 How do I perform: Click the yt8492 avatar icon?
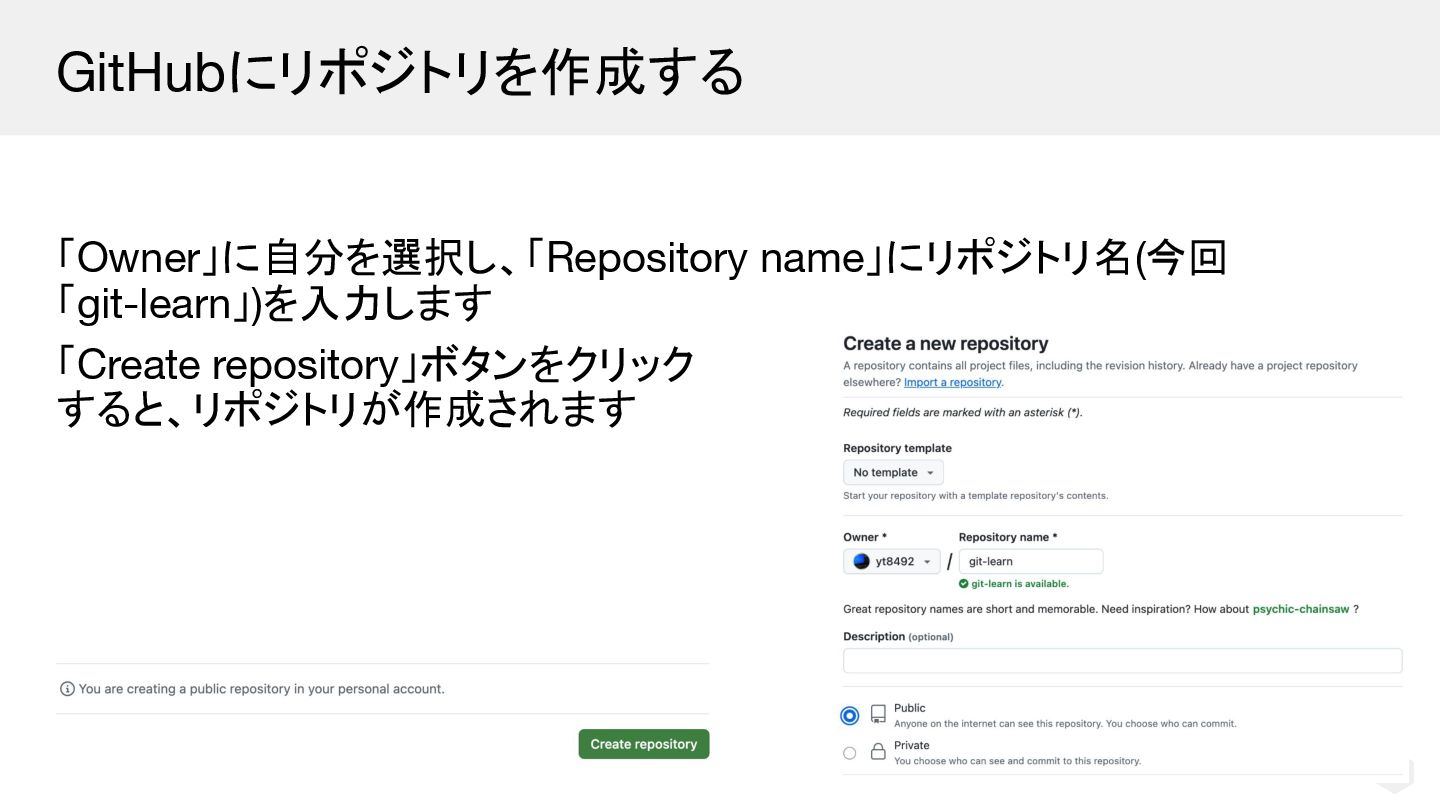pos(861,561)
